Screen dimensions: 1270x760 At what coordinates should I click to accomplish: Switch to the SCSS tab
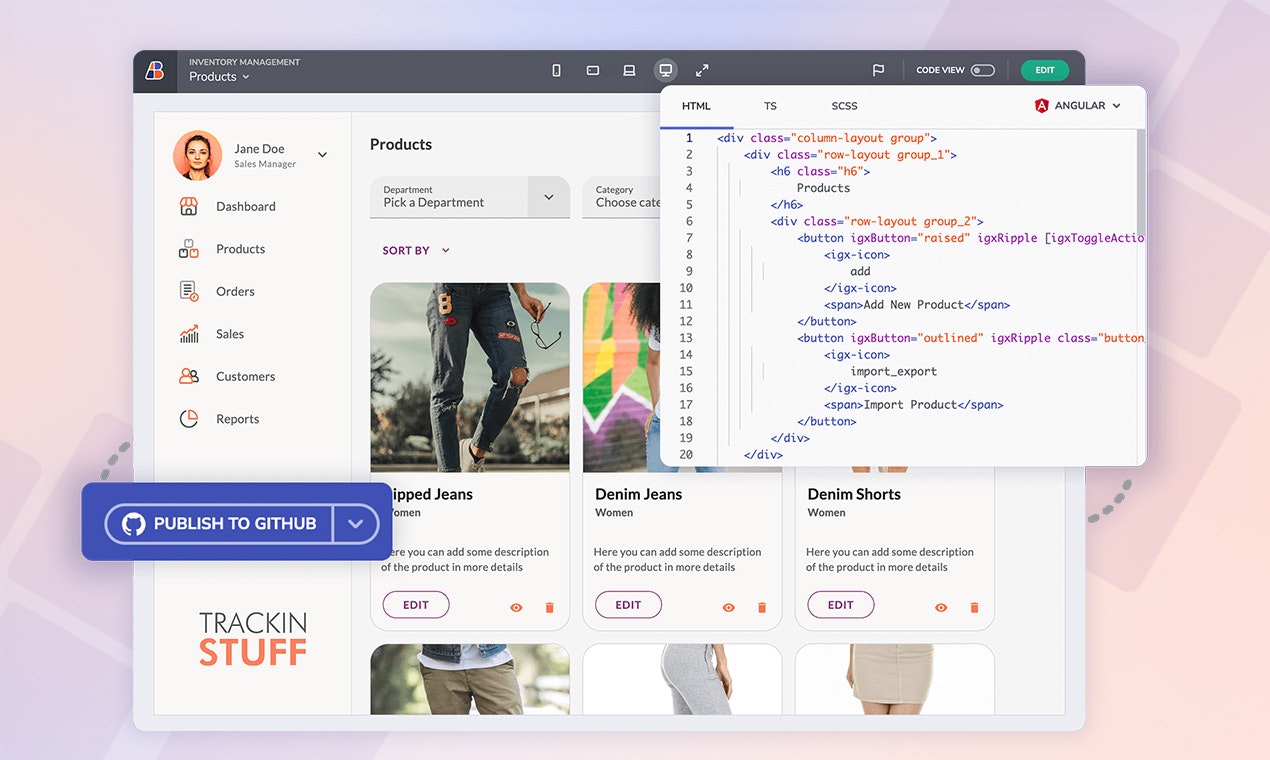pos(844,106)
